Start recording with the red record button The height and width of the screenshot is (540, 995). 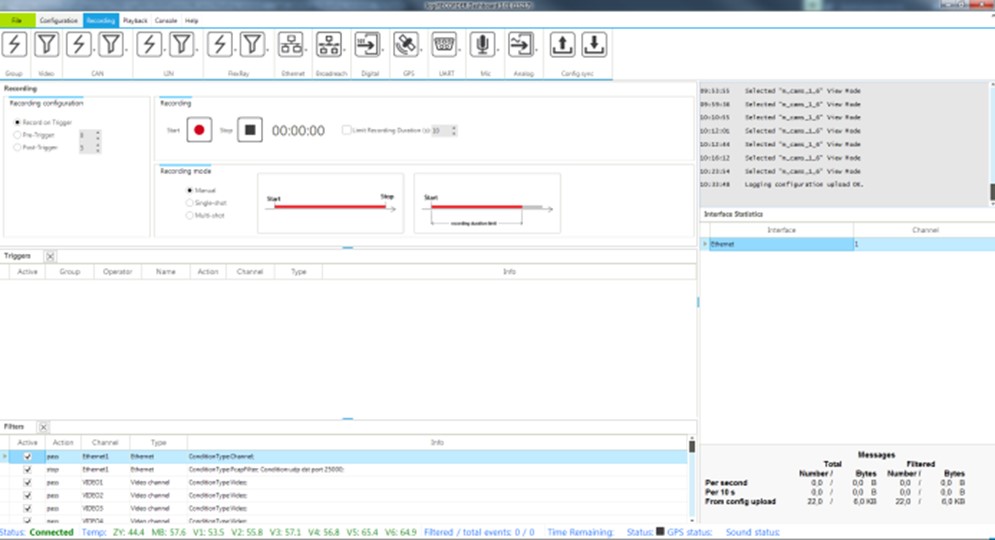click(x=199, y=130)
